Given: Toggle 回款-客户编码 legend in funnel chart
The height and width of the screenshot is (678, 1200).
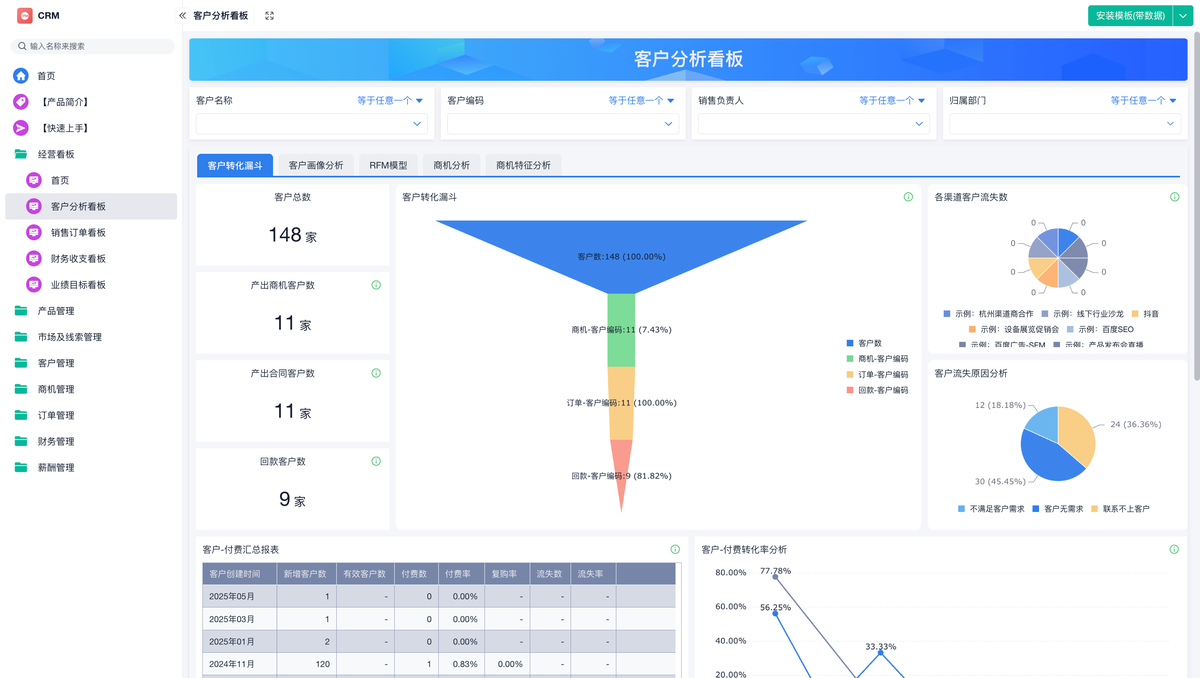Looking at the screenshot, I should click(x=877, y=390).
